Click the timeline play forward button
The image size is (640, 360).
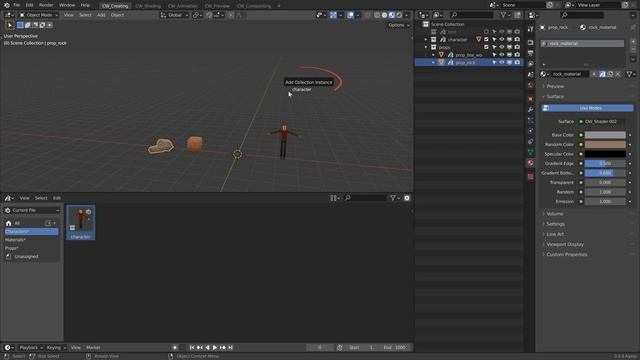215,347
